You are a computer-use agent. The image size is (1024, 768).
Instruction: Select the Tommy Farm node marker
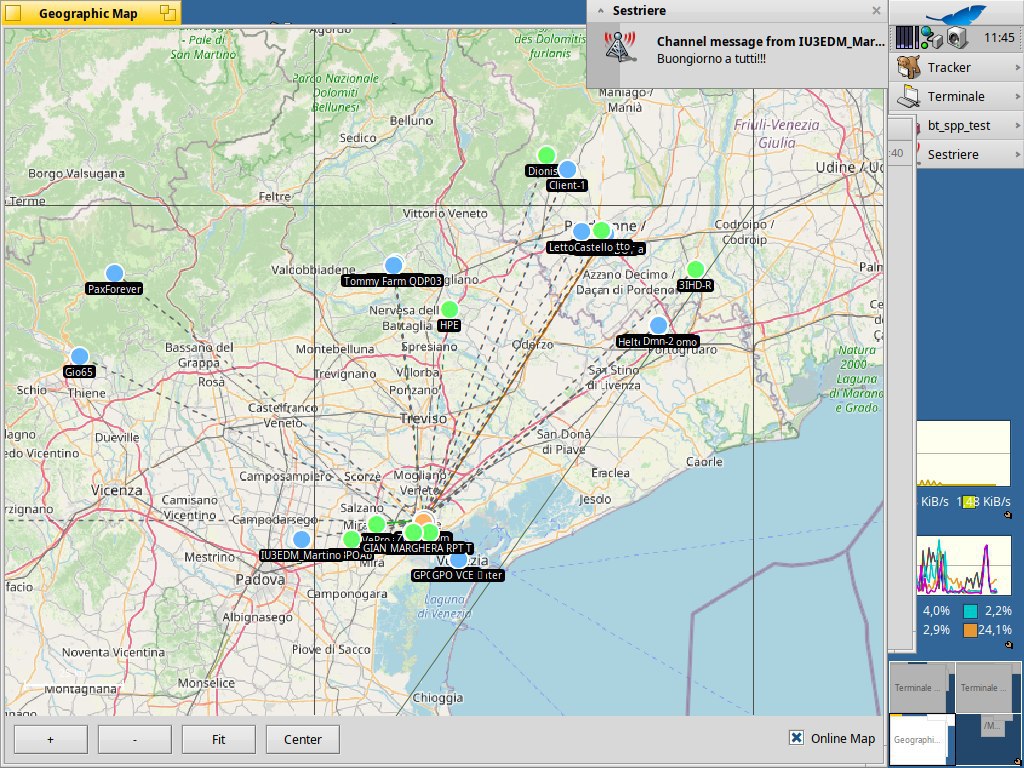pos(393,265)
